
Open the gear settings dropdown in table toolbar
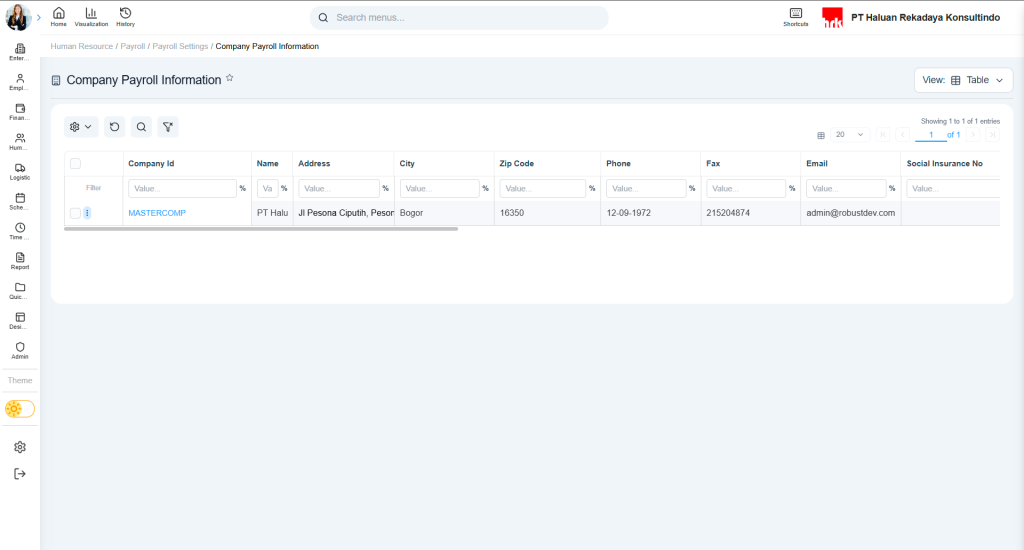pos(81,127)
